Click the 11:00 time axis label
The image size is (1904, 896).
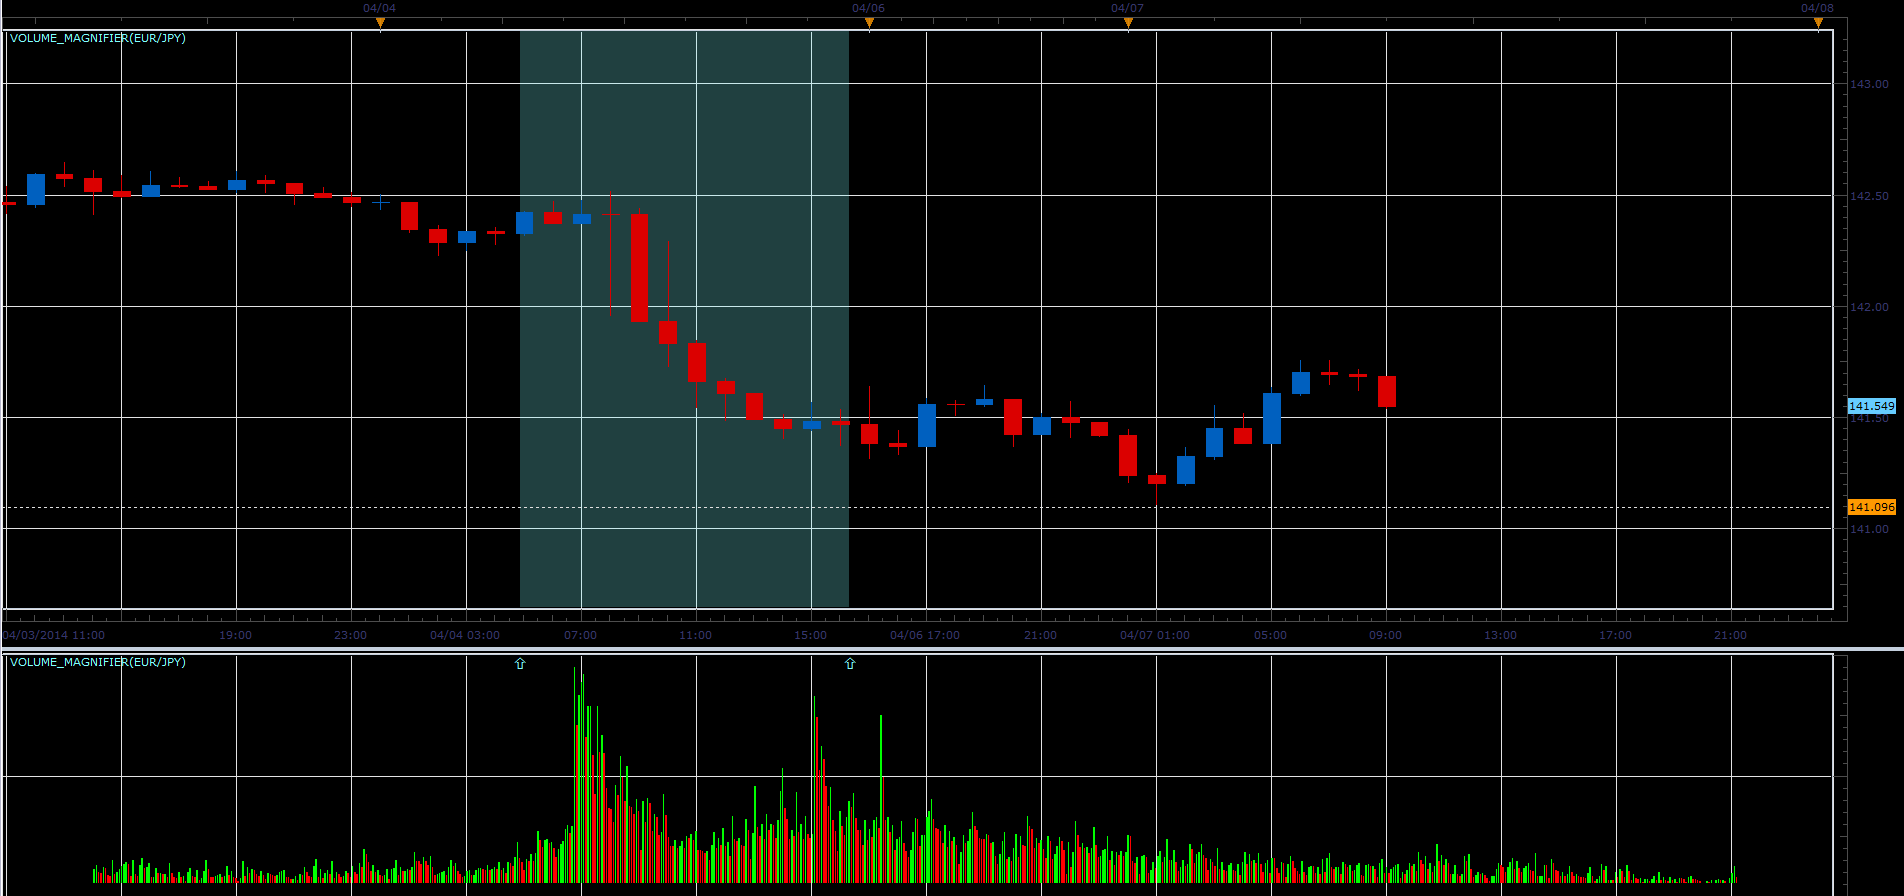tap(696, 635)
